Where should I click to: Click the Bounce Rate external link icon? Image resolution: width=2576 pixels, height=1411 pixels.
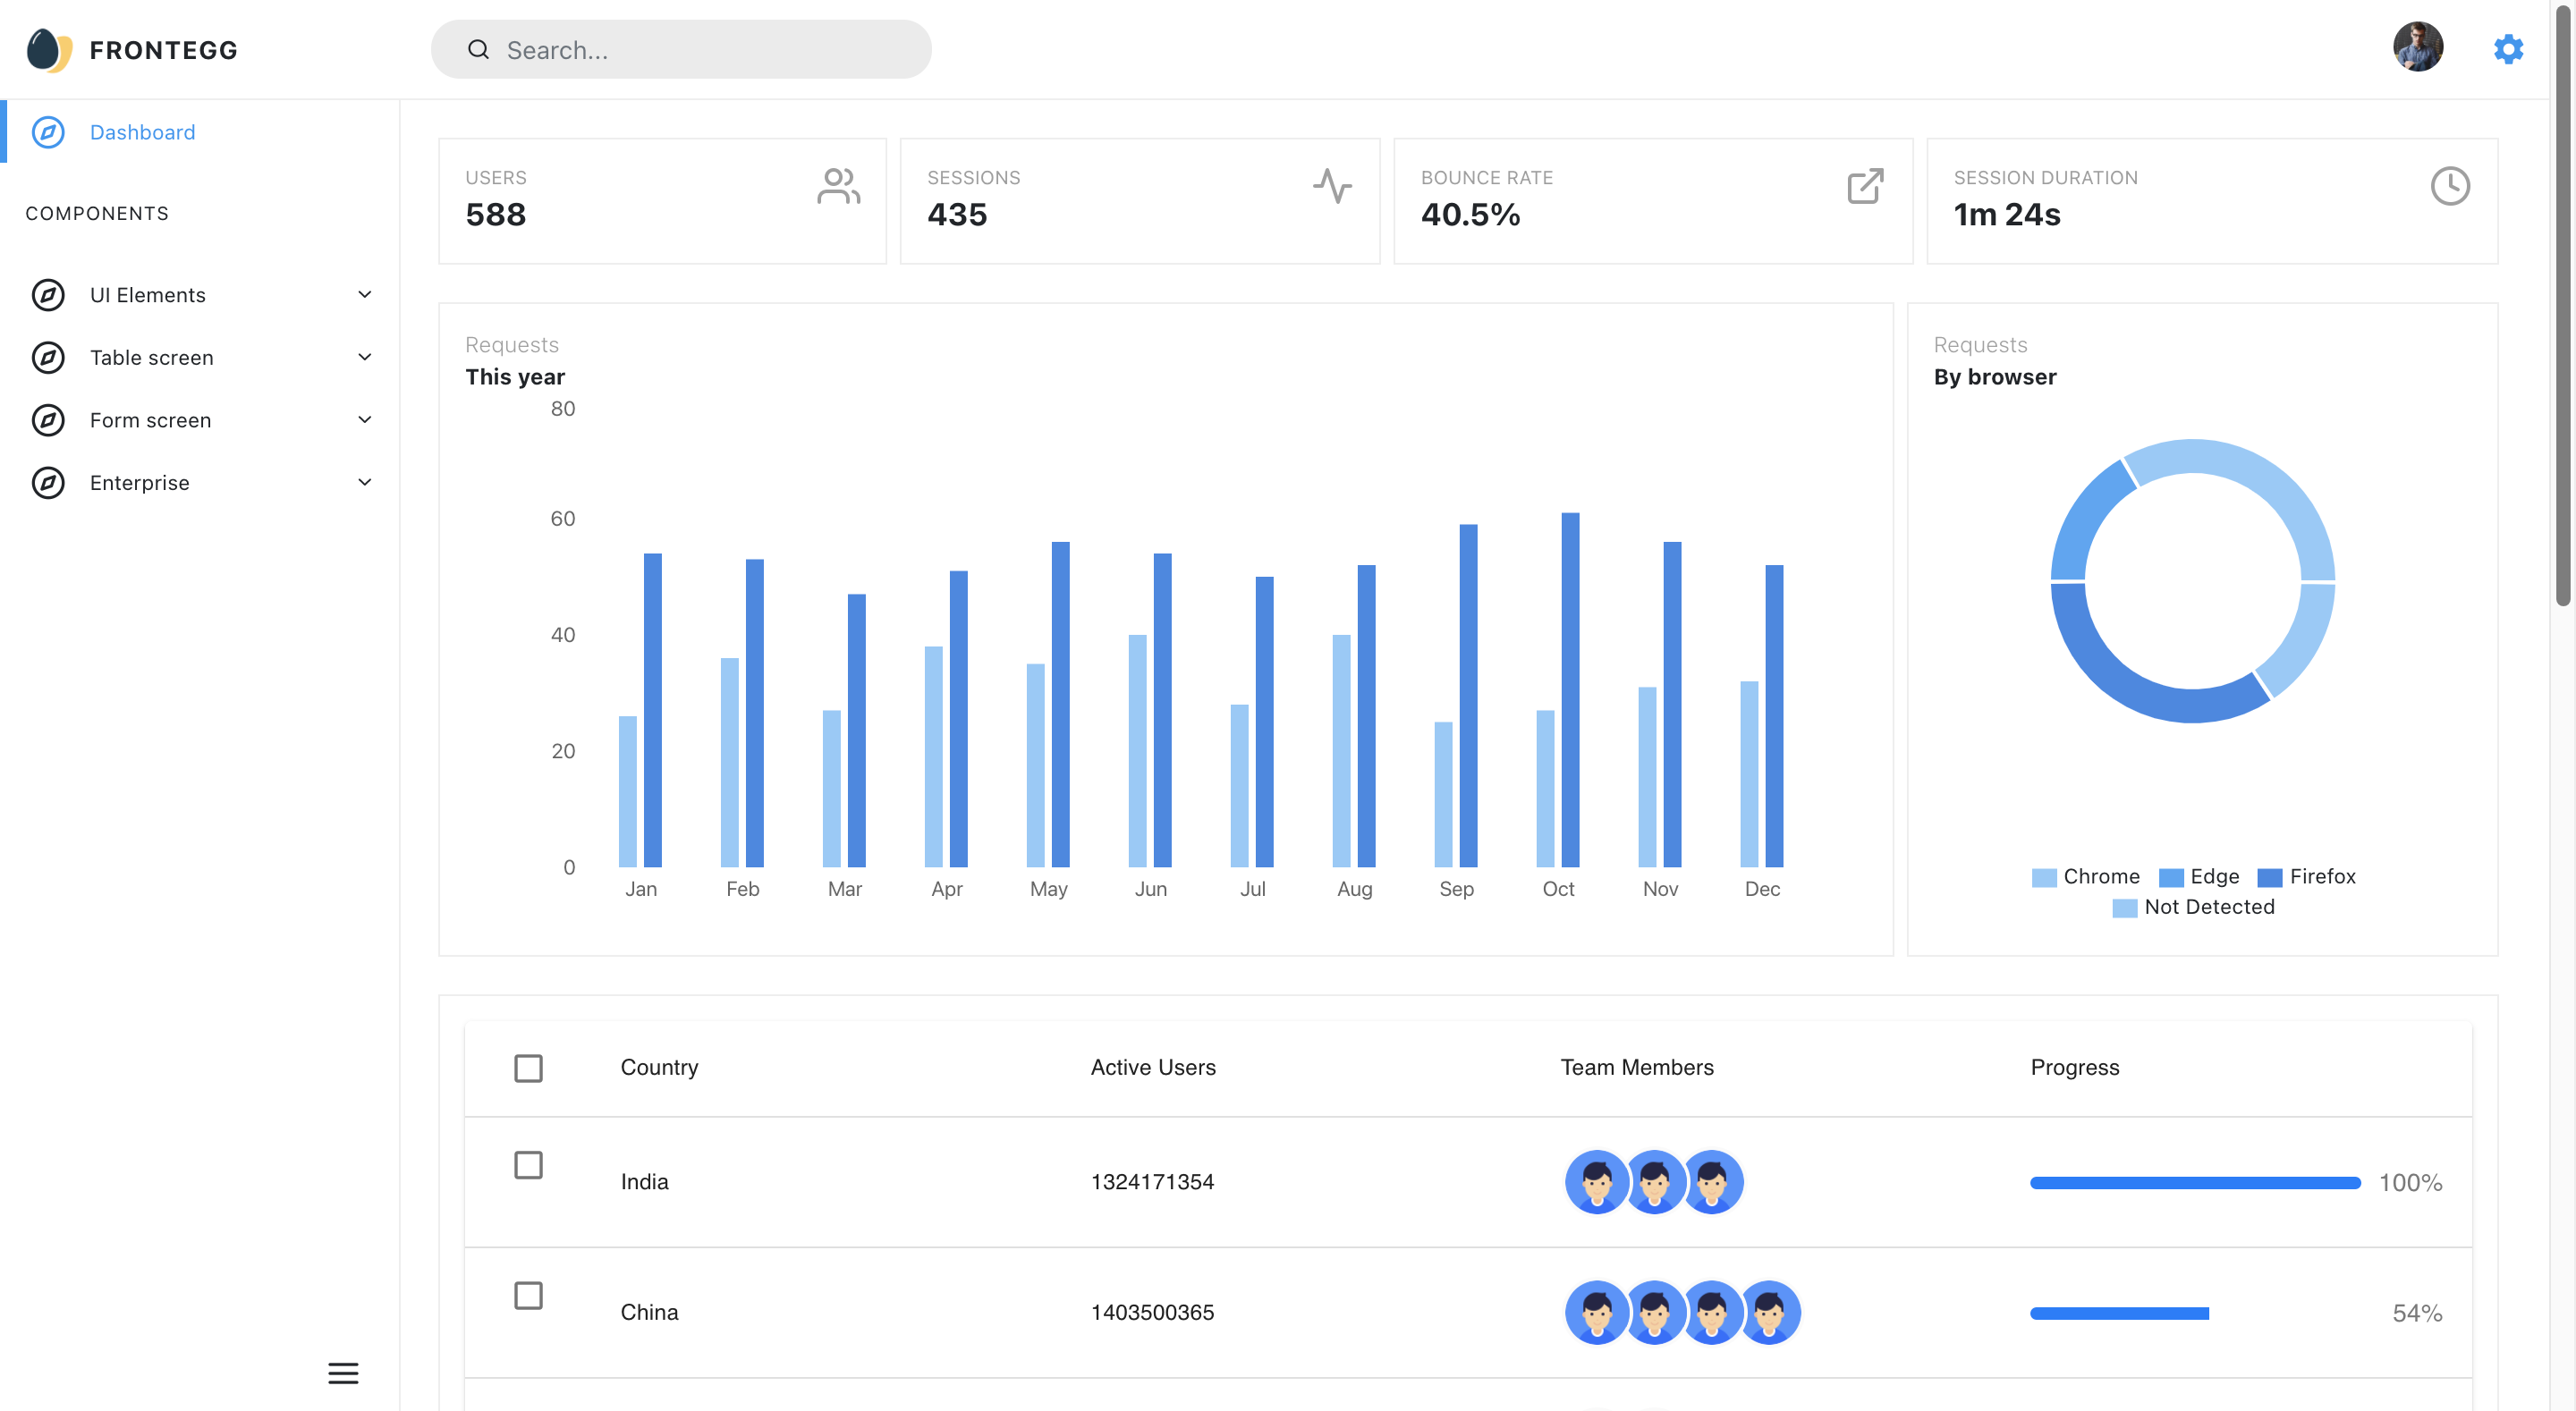click(x=1865, y=186)
